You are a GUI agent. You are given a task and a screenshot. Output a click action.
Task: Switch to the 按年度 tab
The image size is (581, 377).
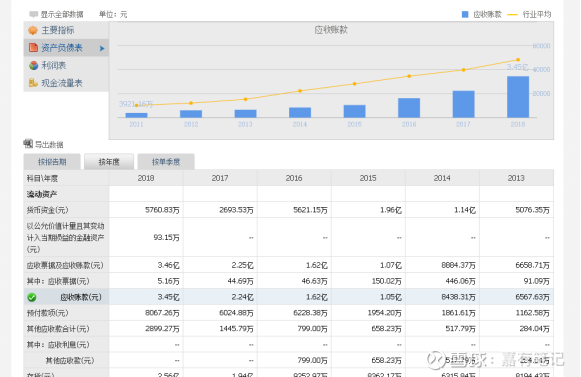(109, 162)
